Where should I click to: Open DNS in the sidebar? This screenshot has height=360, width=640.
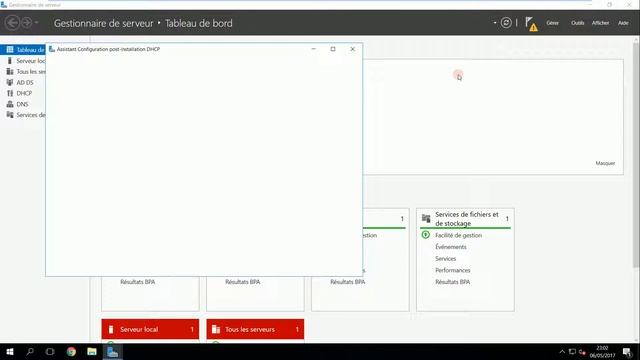tap(23, 104)
